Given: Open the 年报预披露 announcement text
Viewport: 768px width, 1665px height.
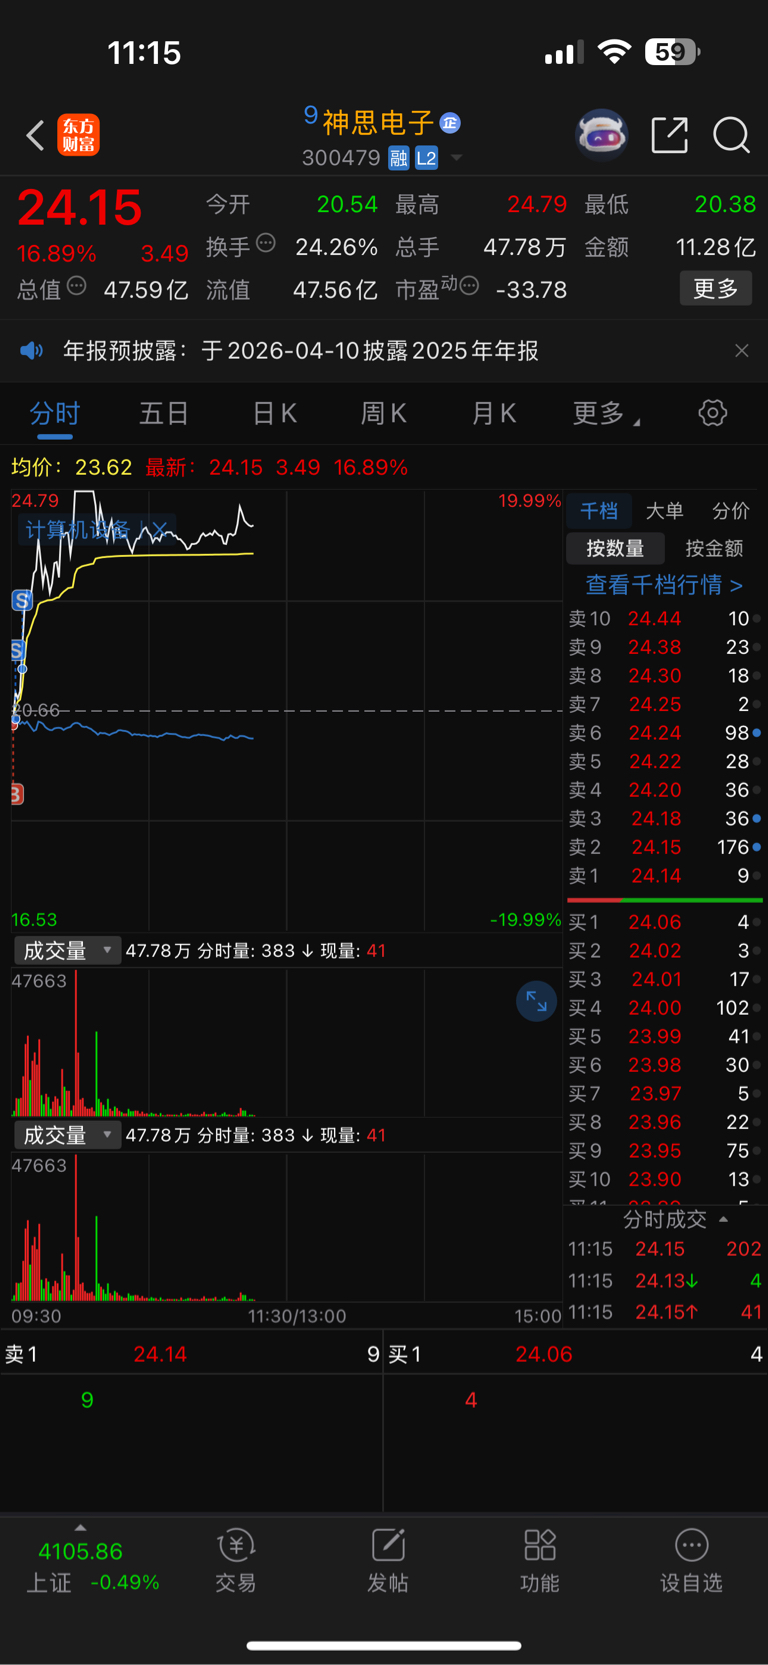Looking at the screenshot, I should click(x=300, y=351).
